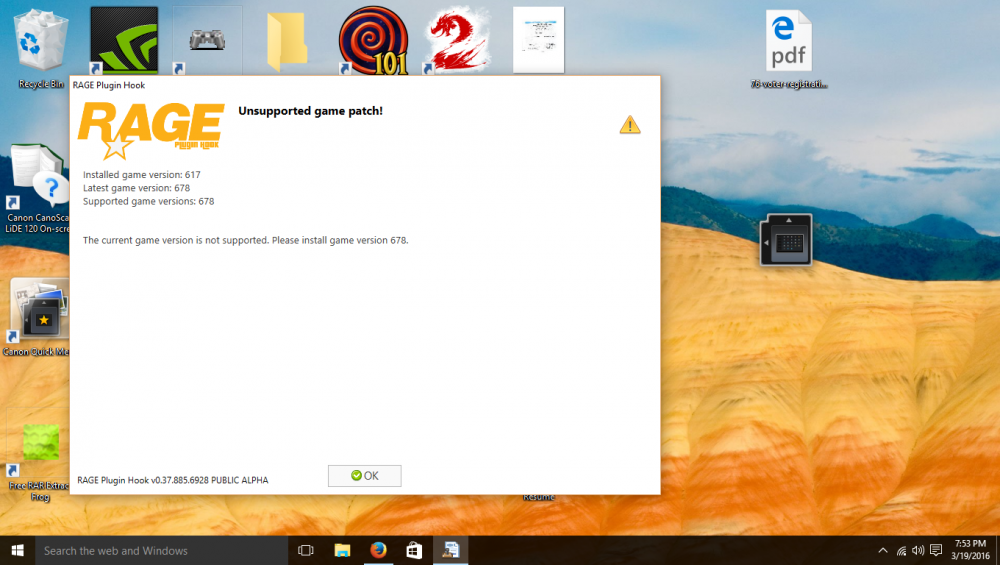Click 'Latest game version: 678' text
1000x565 pixels.
click(136, 188)
